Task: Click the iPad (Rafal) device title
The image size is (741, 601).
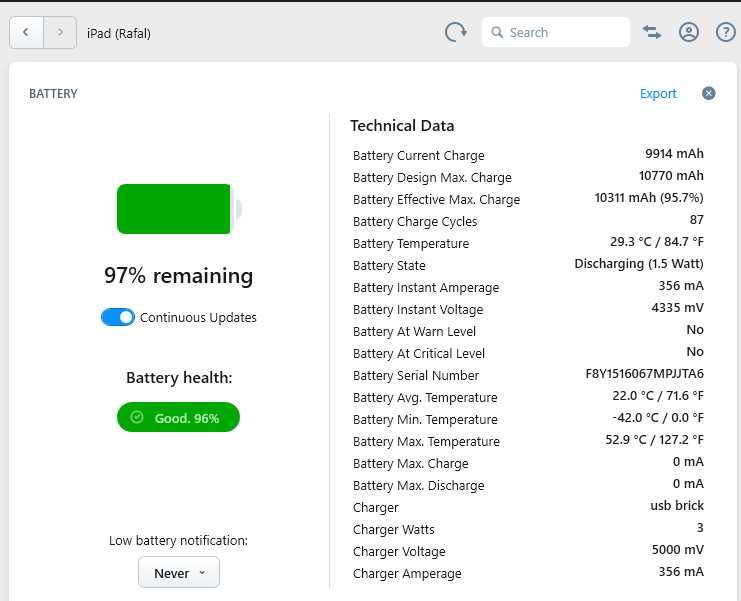Action: coord(119,33)
